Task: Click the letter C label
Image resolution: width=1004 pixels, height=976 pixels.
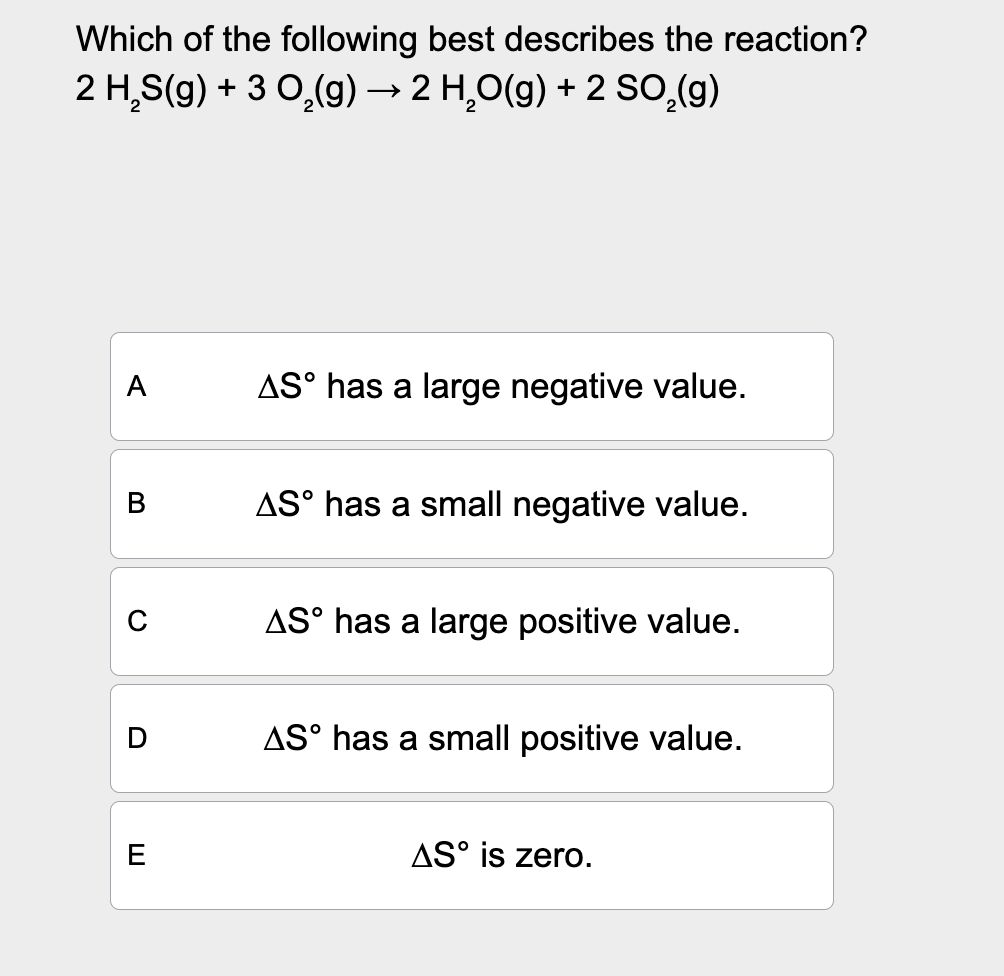Action: [x=137, y=621]
